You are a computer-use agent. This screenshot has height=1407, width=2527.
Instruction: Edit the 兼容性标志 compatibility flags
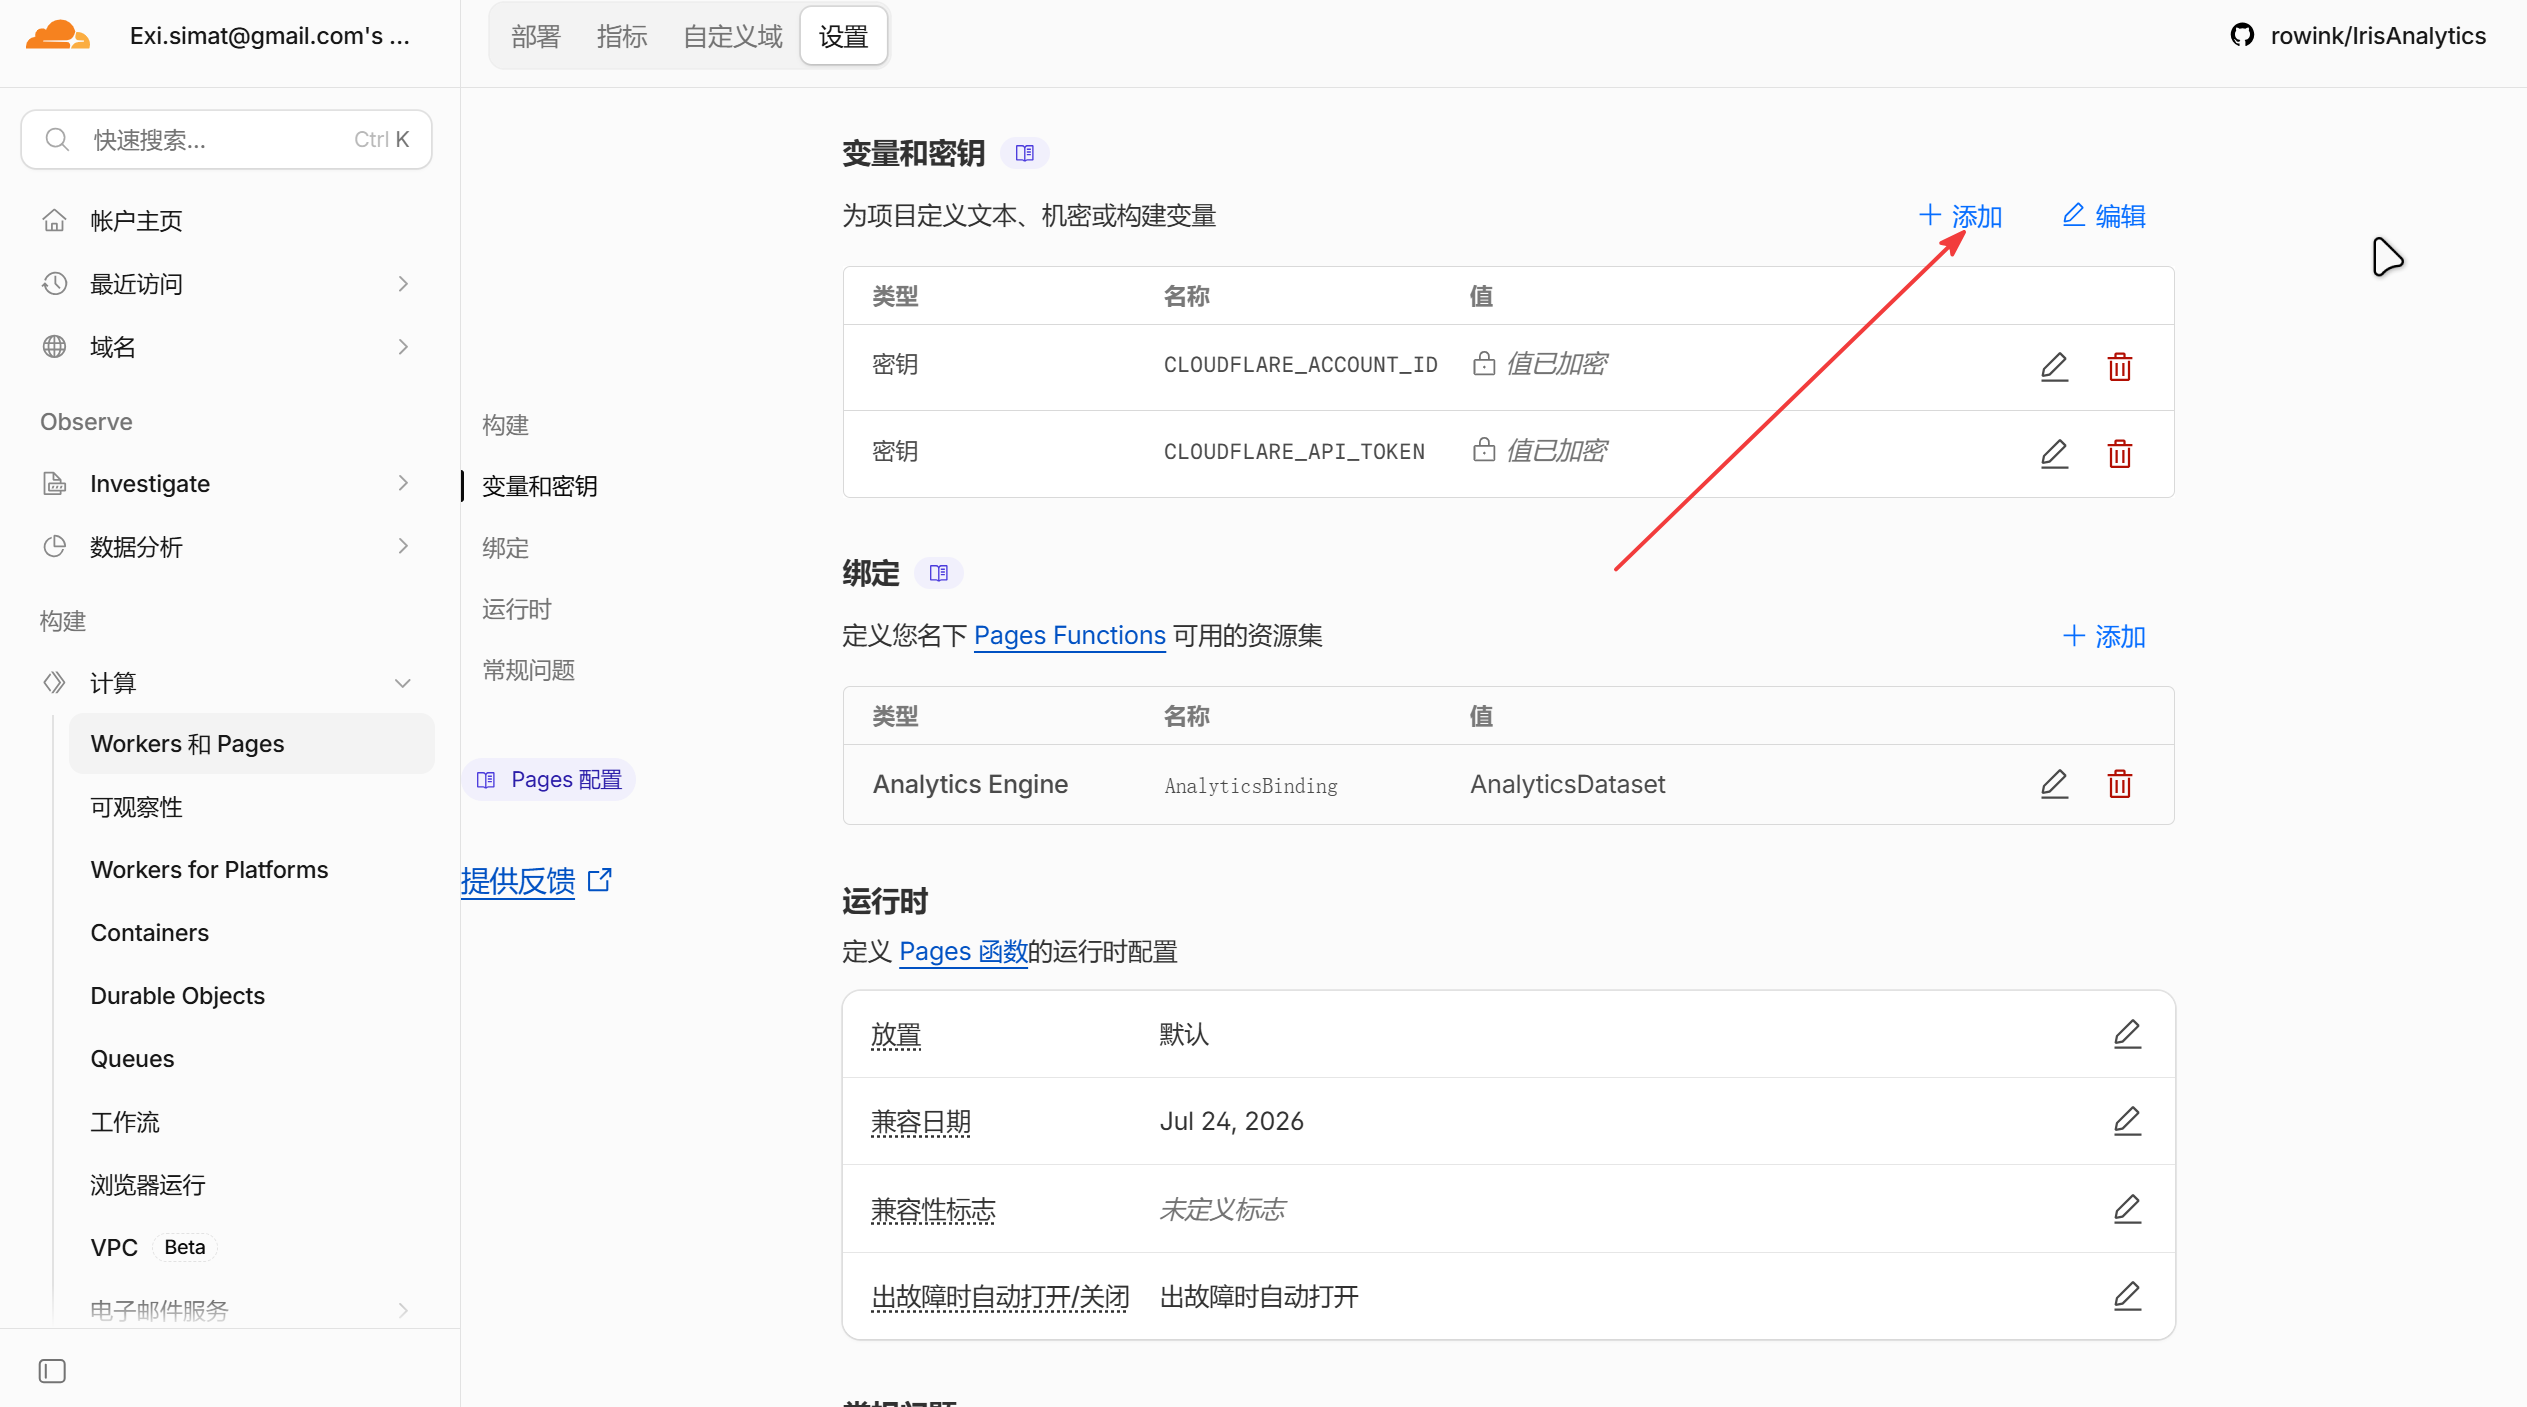(2127, 1209)
